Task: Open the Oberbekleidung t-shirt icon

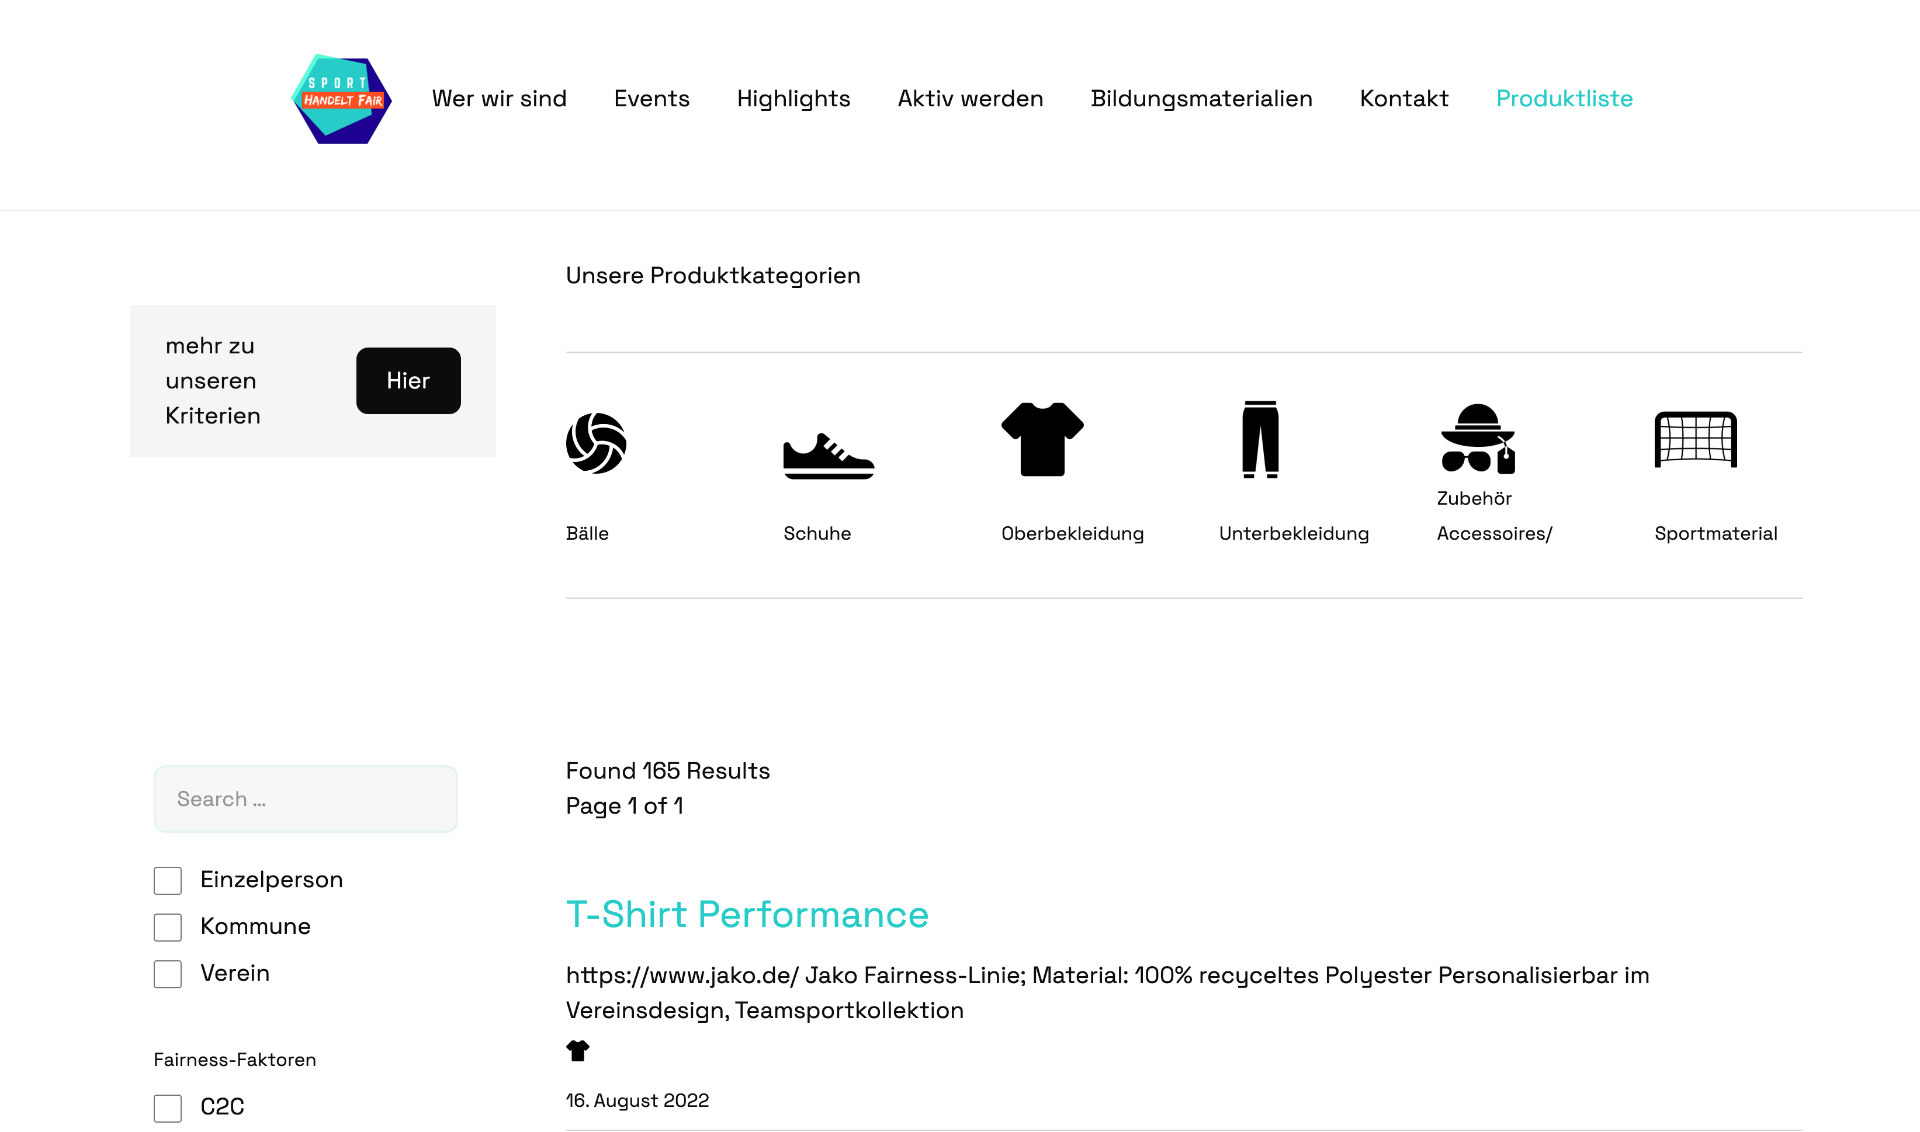Action: (x=1042, y=439)
